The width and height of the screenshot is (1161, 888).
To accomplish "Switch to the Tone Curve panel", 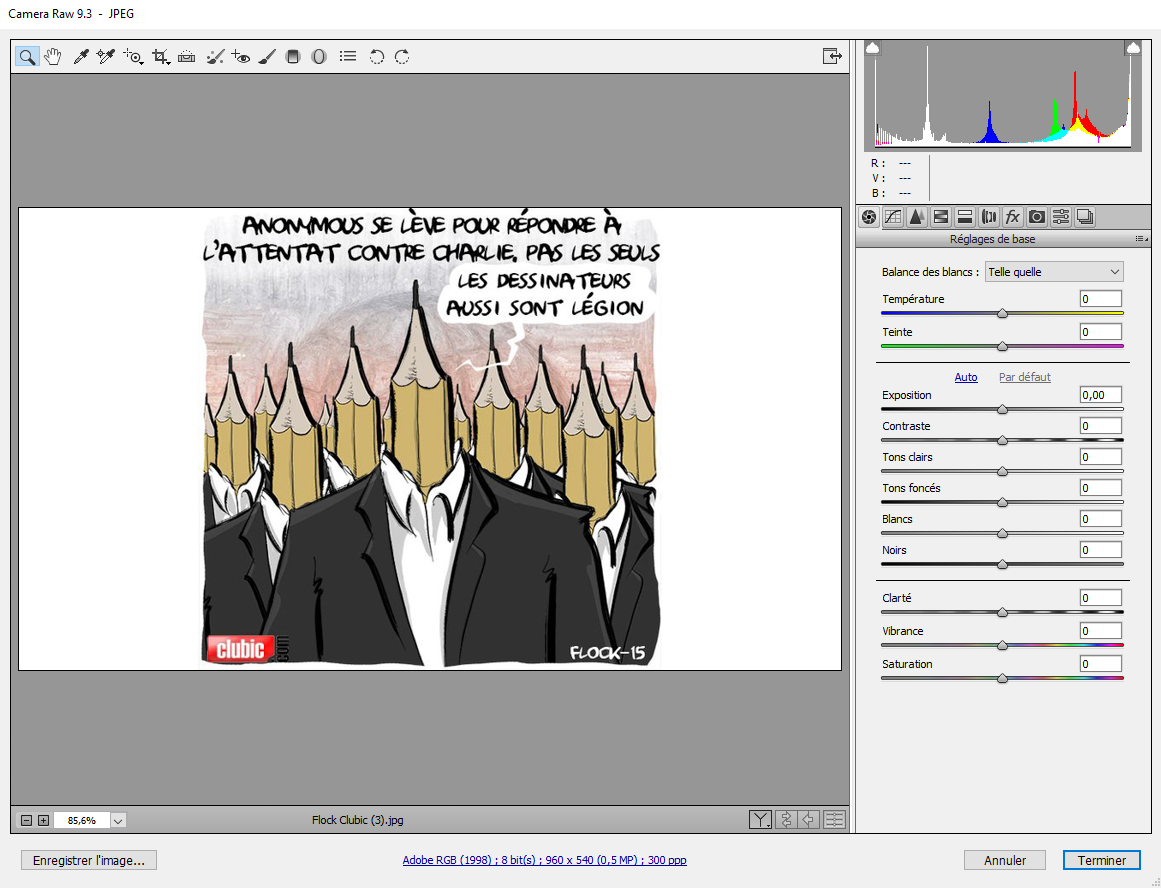I will [892, 216].
